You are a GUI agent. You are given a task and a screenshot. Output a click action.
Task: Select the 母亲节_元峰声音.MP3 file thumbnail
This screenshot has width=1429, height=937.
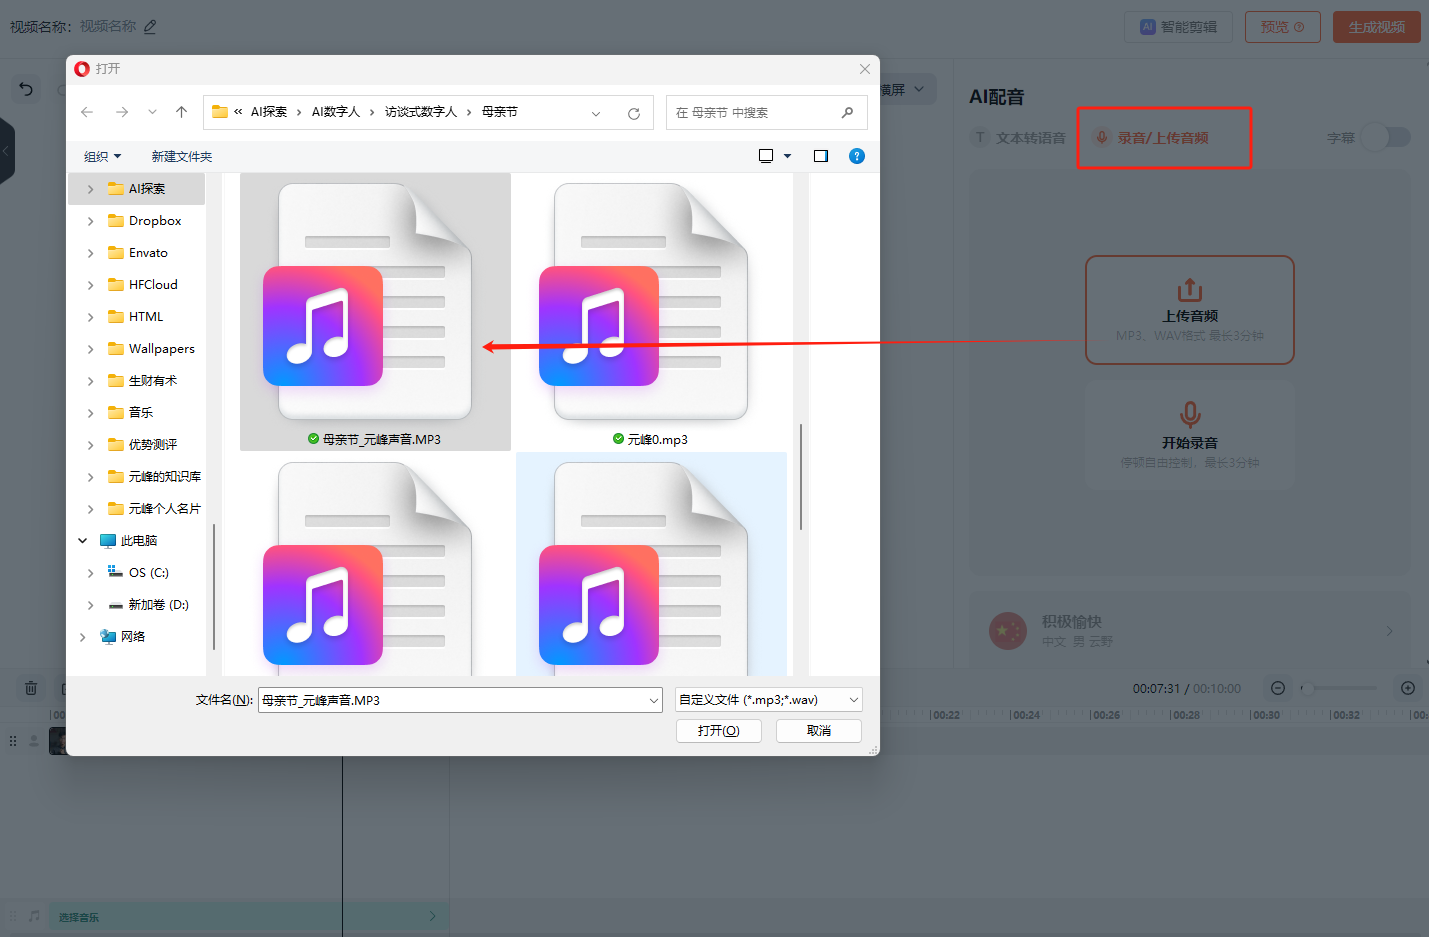[x=375, y=312]
